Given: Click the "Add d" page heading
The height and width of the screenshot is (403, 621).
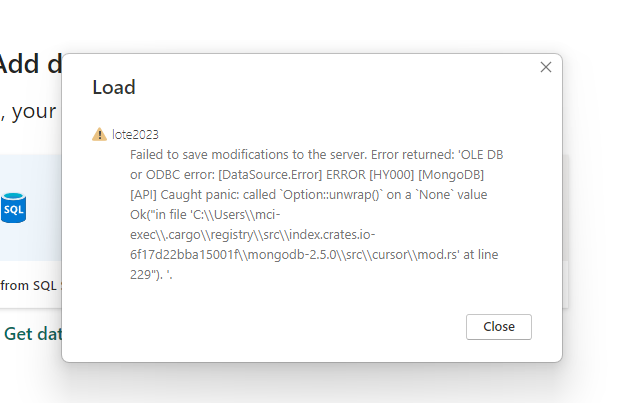Looking at the screenshot, I should click(30, 64).
